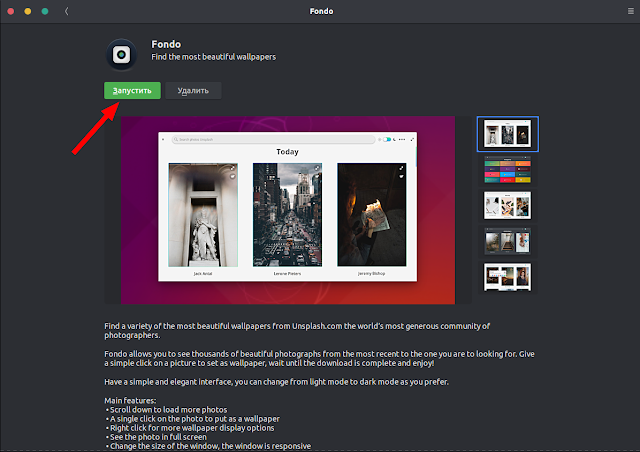Click 'Right click for more wallpaper display options' line
The height and width of the screenshot is (452, 640).
190,428
